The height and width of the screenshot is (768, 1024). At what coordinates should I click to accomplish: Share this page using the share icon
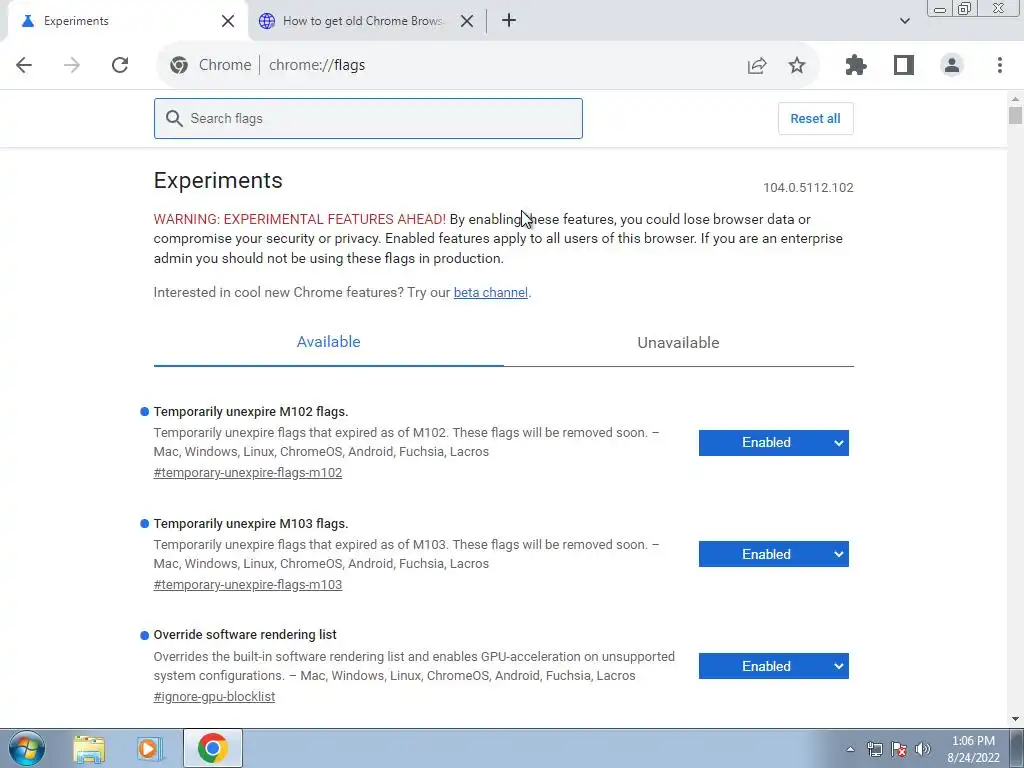[x=757, y=65]
